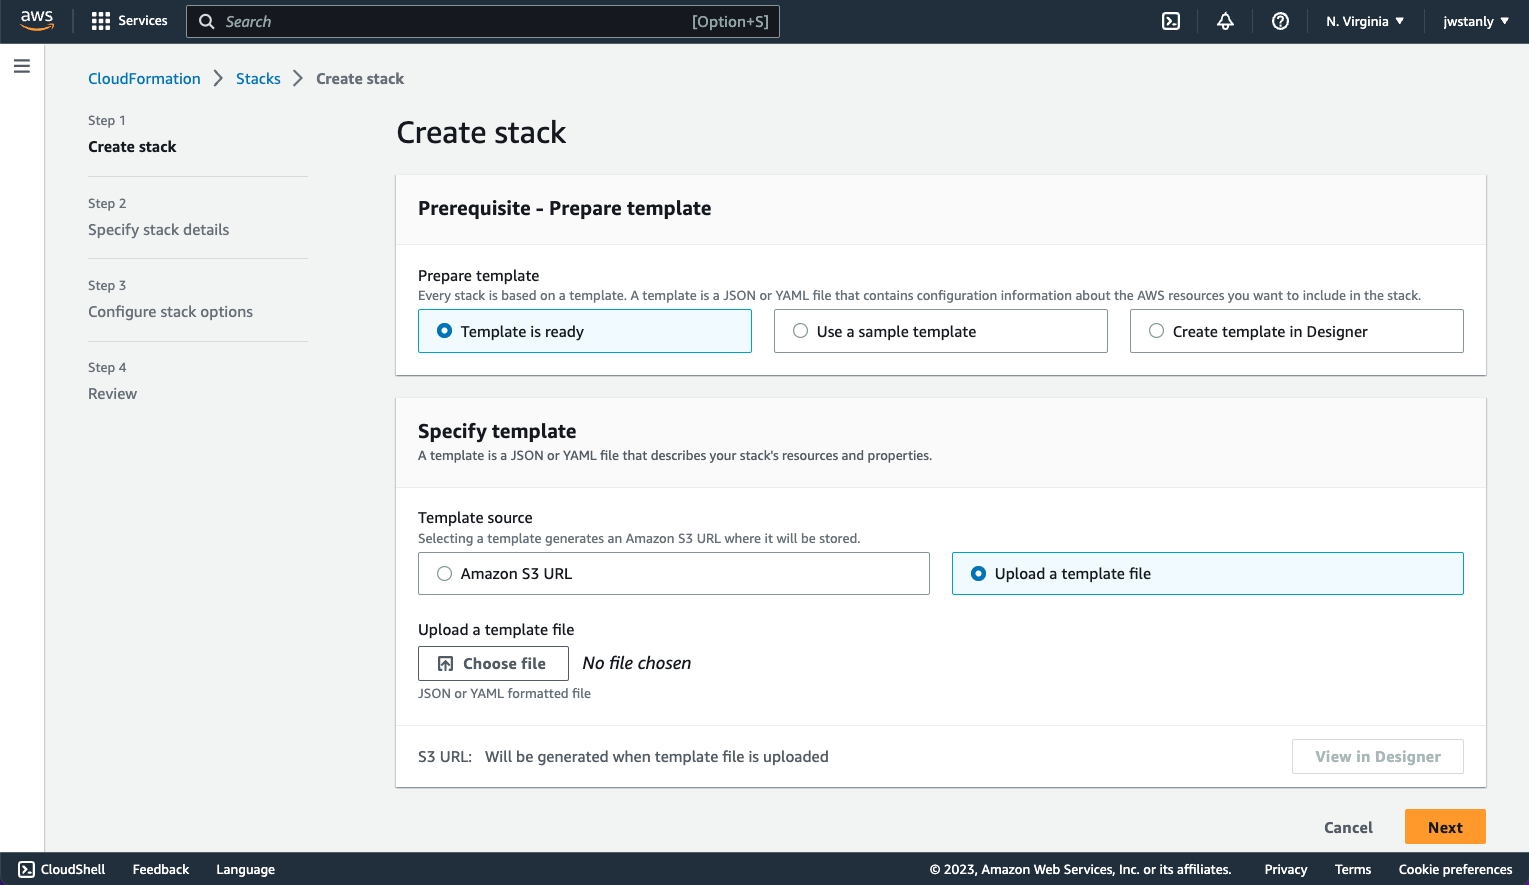Launch CloudShell from the top bar icon
The width and height of the screenshot is (1529, 885).
(x=1171, y=21)
